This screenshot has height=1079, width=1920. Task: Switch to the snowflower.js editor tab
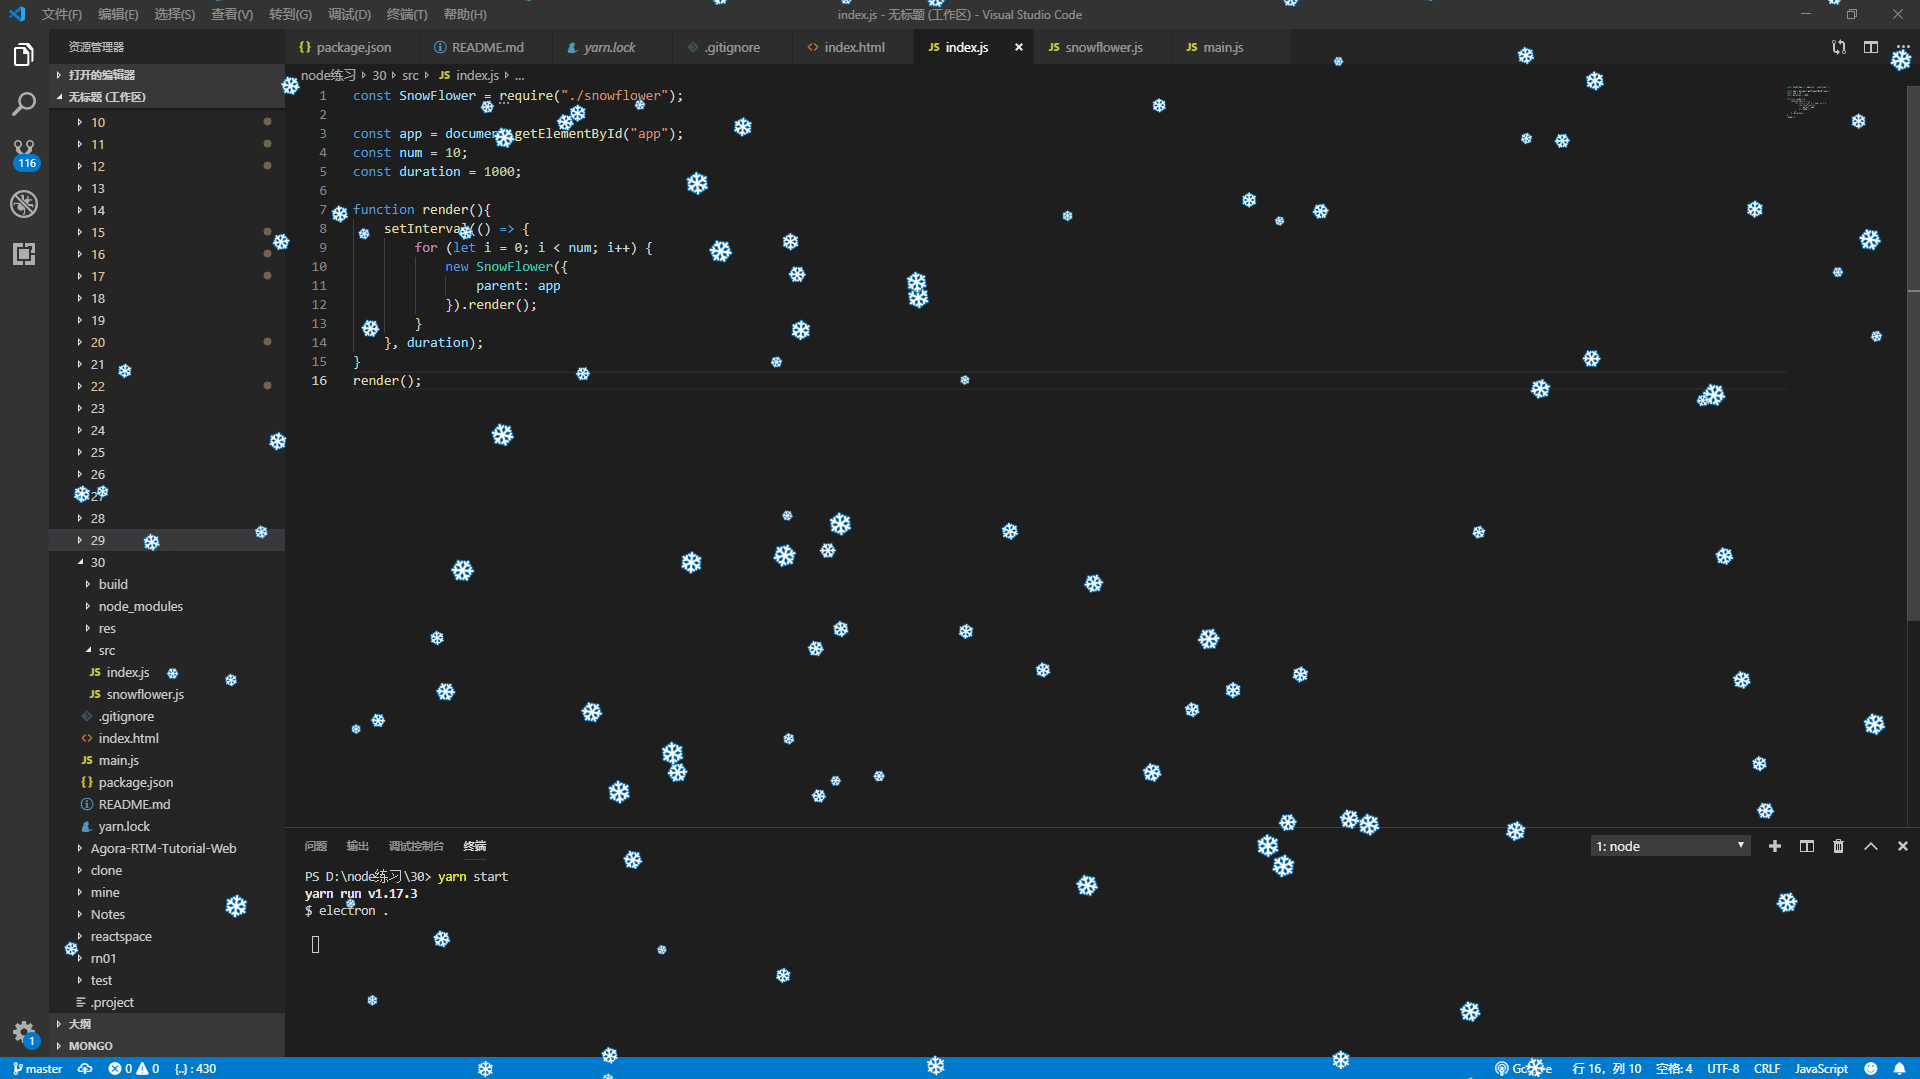click(1103, 47)
